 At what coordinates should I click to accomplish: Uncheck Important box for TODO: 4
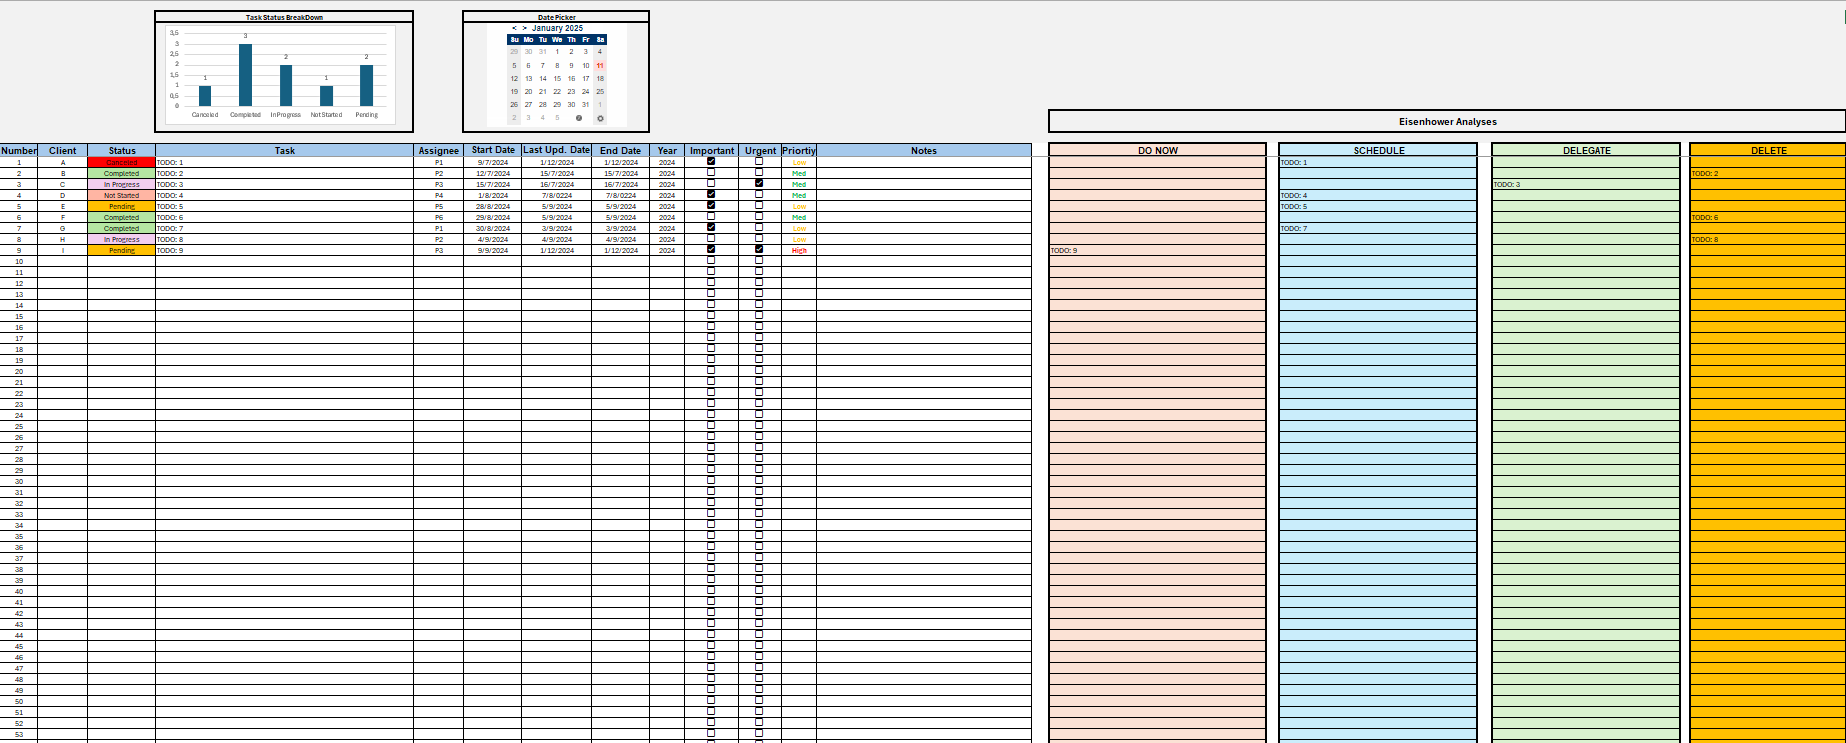point(711,194)
